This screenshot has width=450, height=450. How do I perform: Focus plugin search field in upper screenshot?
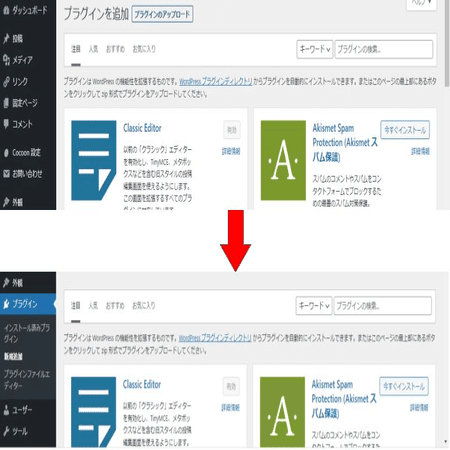[384, 49]
